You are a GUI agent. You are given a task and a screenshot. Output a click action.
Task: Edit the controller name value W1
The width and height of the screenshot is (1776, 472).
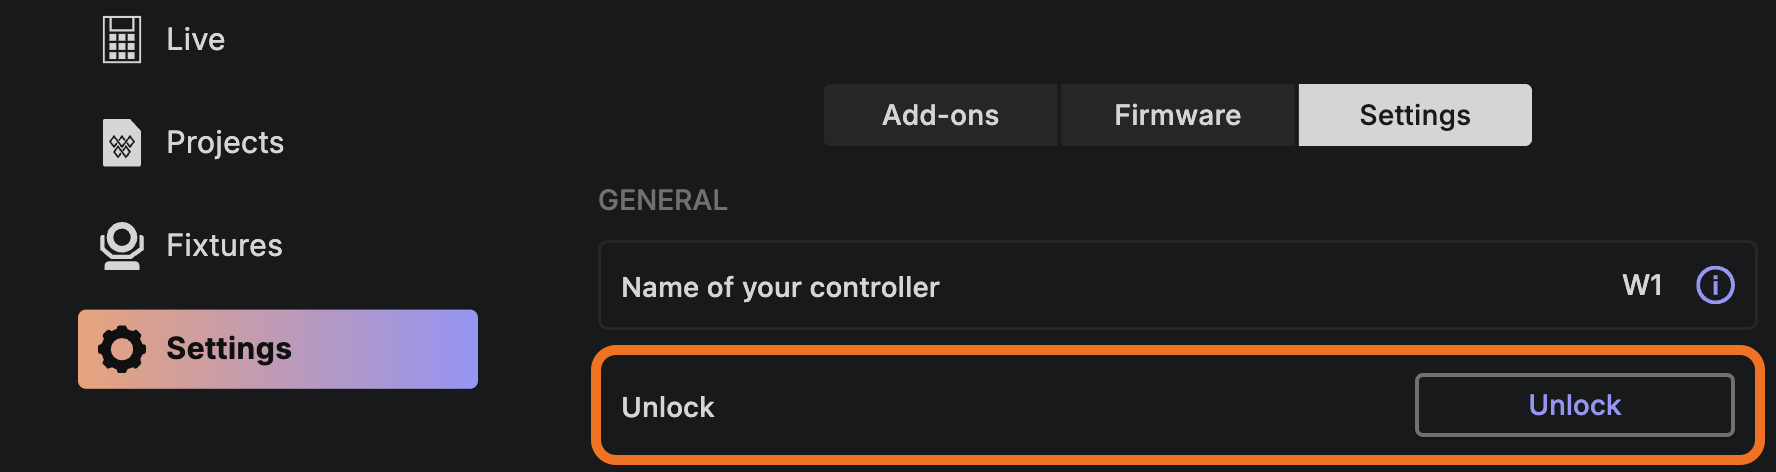point(1642,286)
